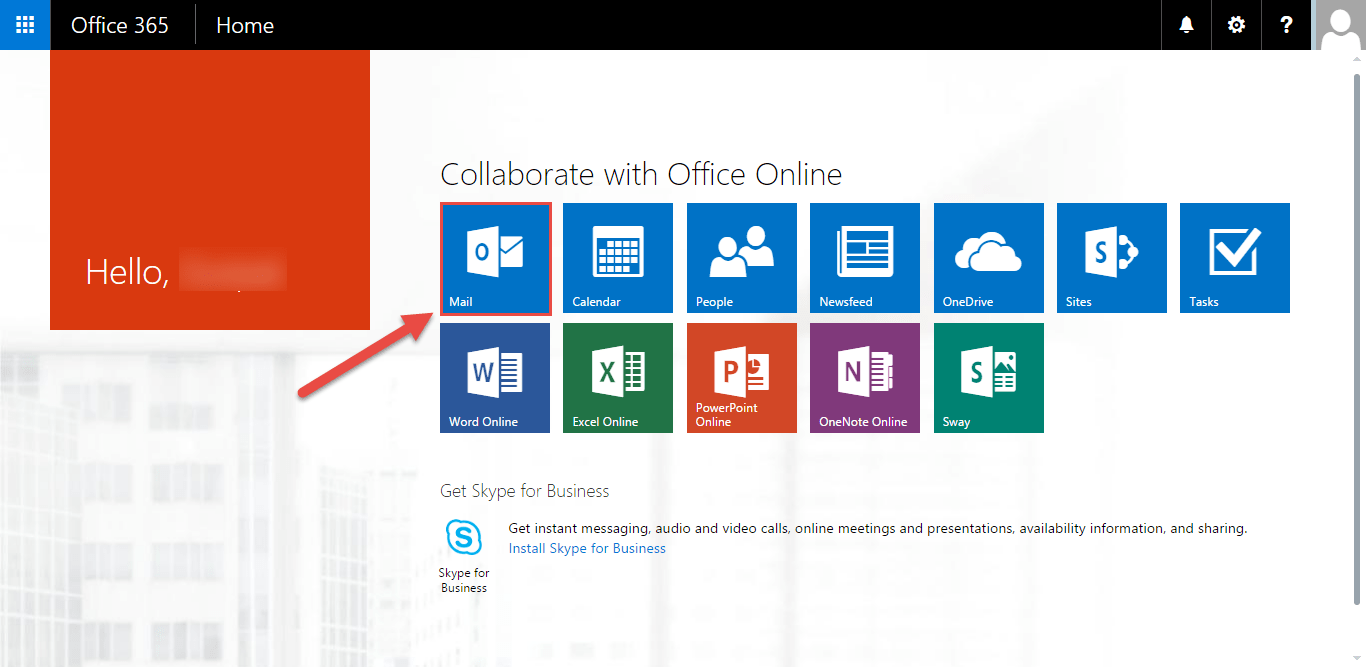Image resolution: width=1366 pixels, height=667 pixels.
Task: Open the Mail tile
Action: (x=495, y=258)
